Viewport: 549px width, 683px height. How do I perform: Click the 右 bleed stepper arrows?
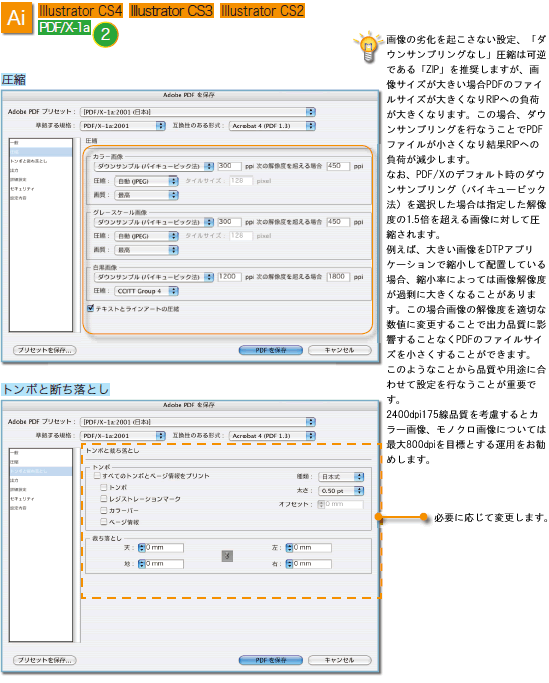click(289, 564)
